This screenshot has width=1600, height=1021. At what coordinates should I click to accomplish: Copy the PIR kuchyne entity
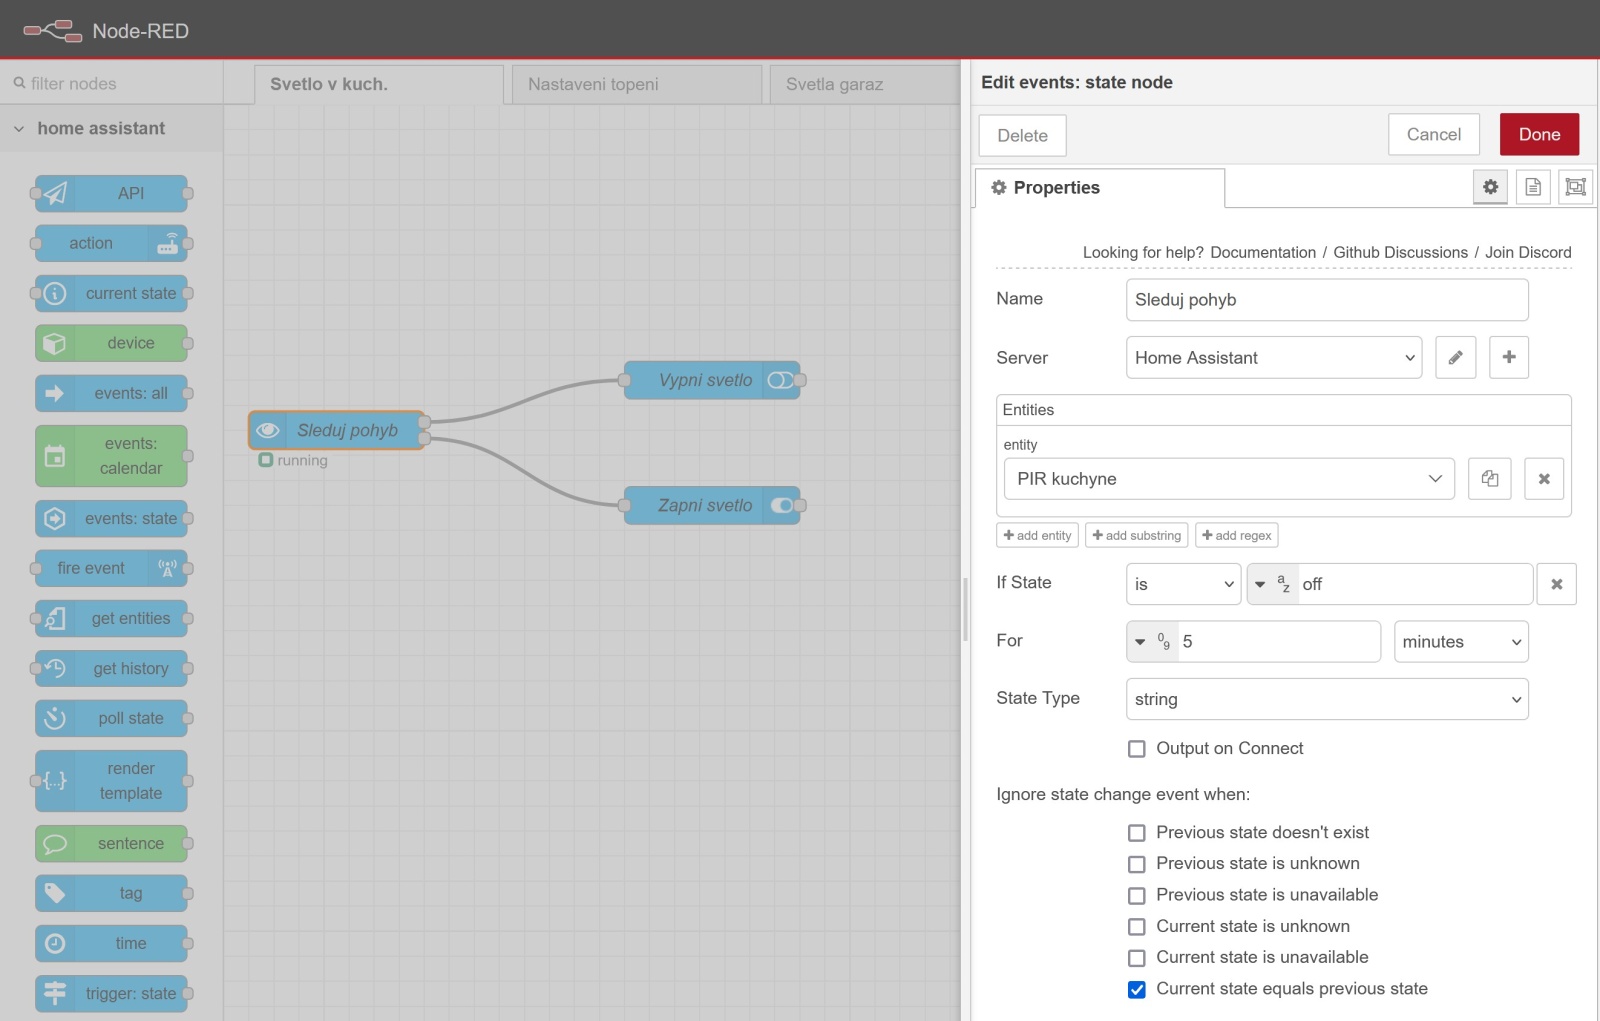[x=1489, y=479]
